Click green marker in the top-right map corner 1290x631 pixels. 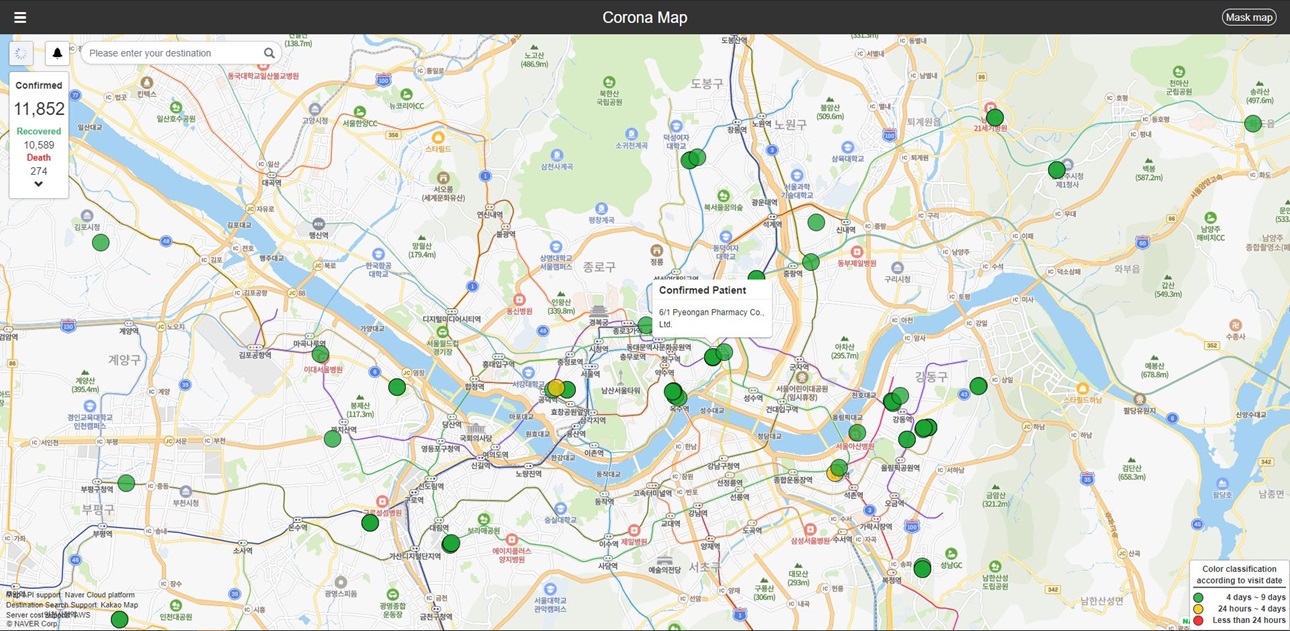click(1252, 124)
